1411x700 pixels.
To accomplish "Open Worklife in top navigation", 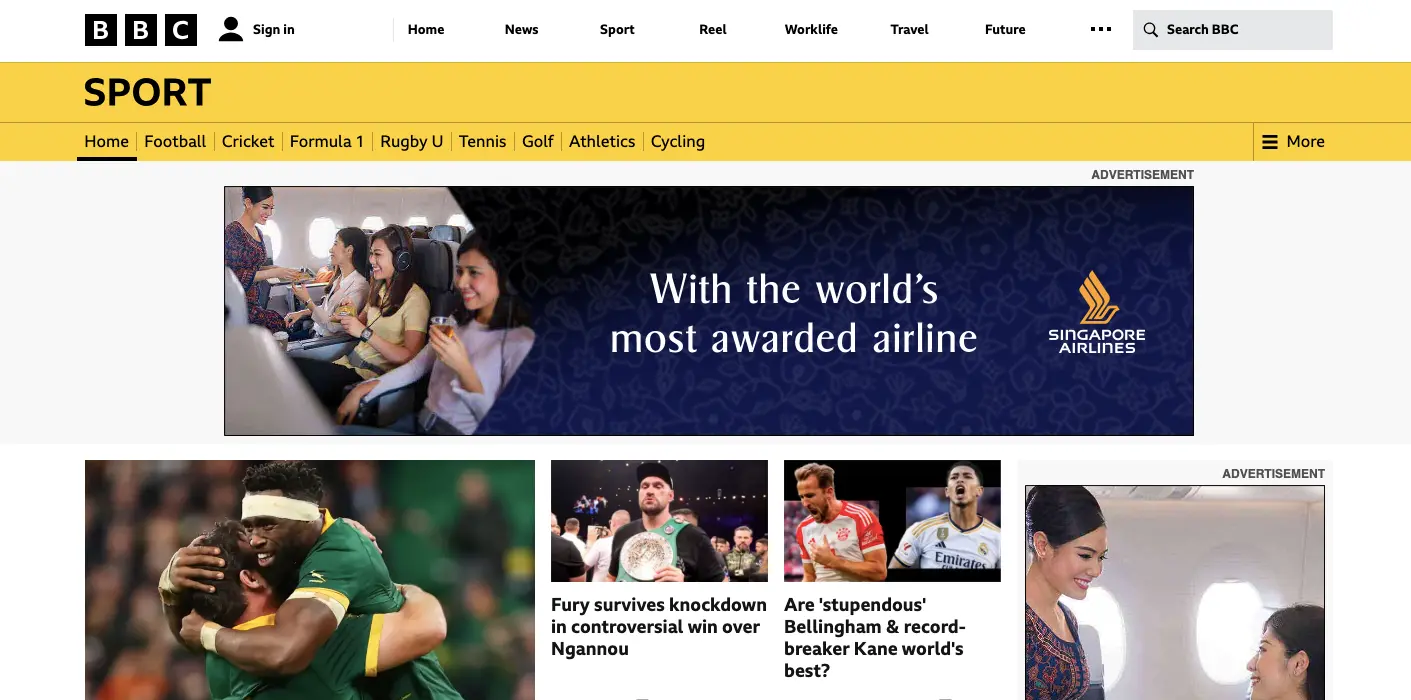I will click(811, 29).
